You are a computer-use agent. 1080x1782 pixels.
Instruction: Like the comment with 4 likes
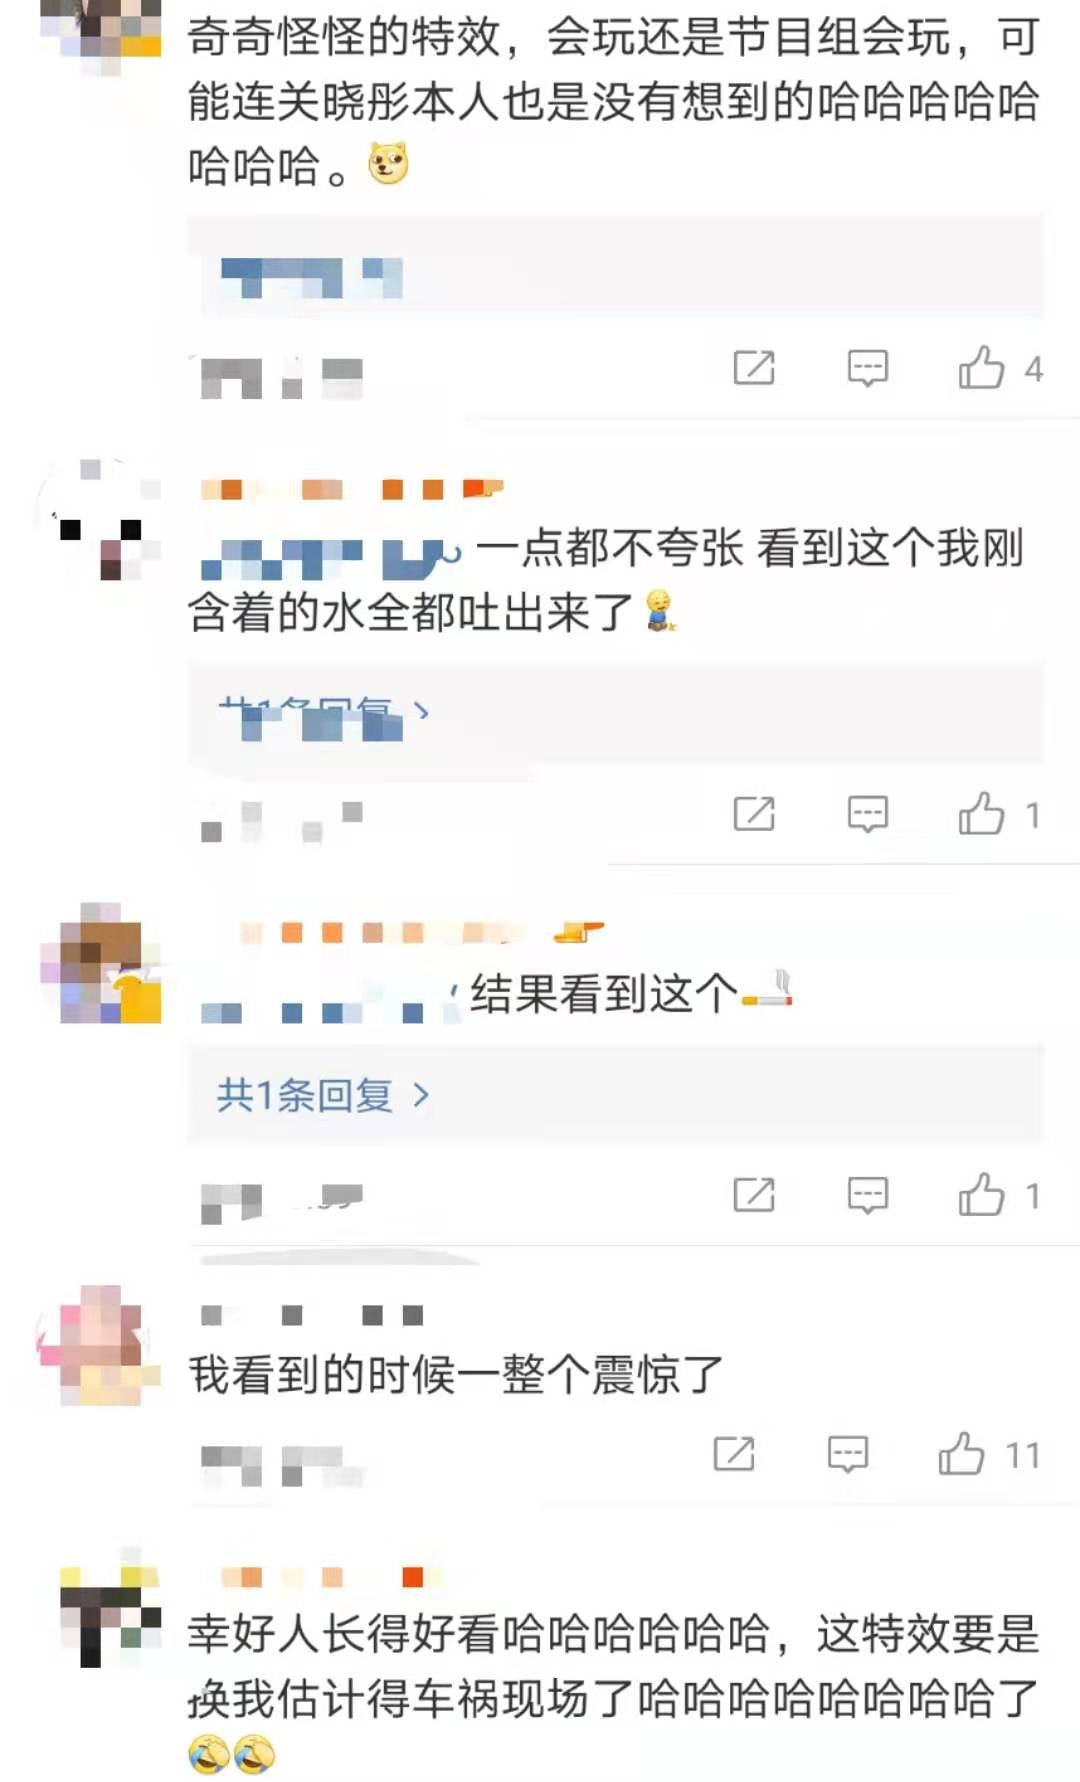coord(981,368)
